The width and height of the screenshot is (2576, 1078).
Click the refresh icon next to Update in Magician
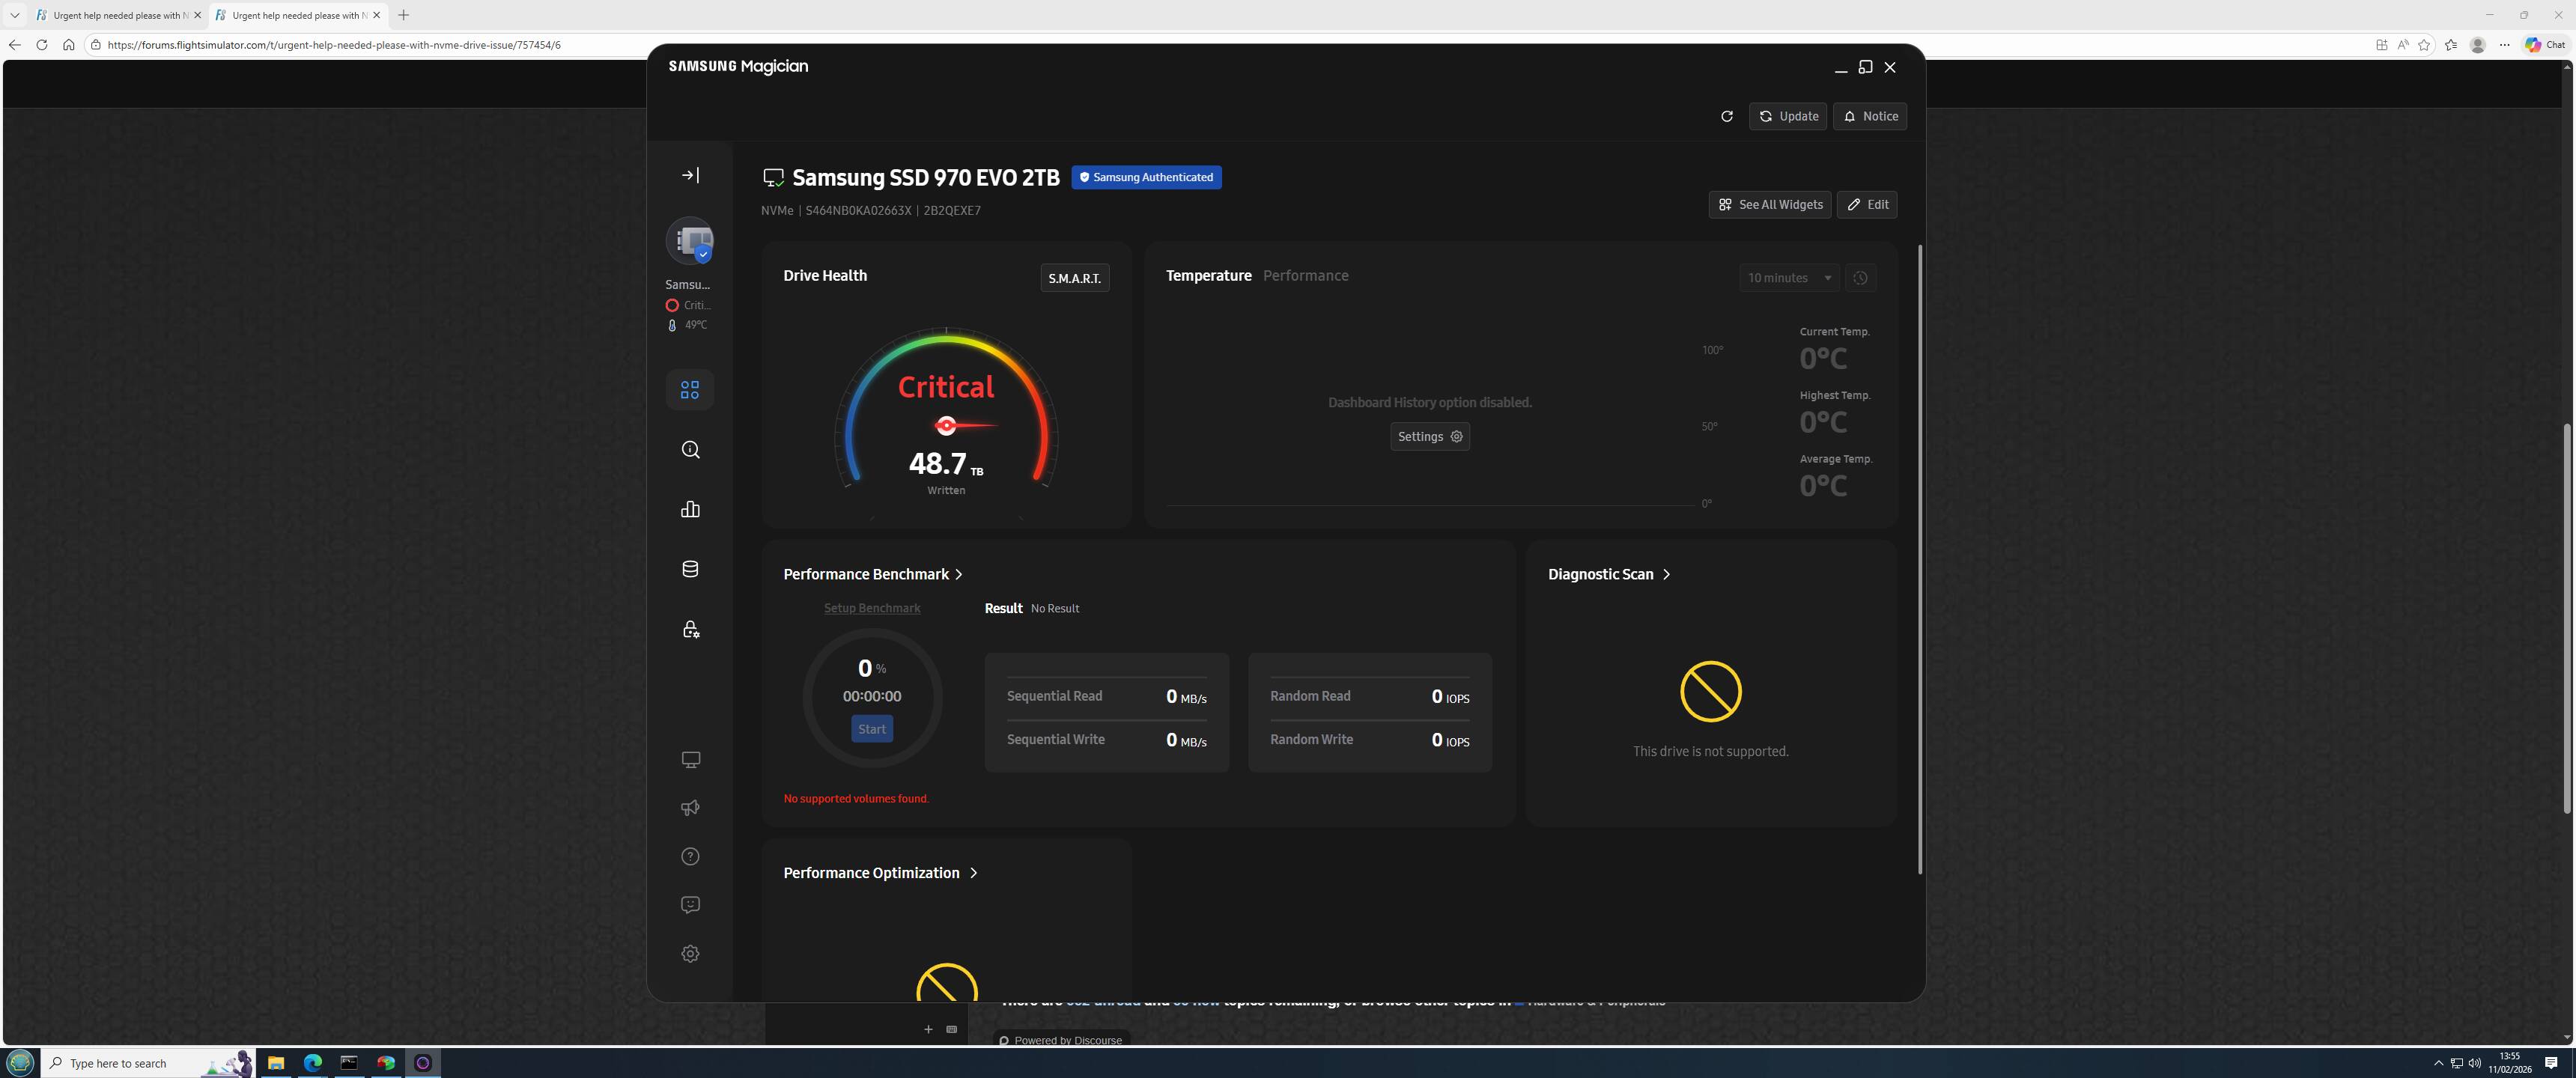(1726, 116)
